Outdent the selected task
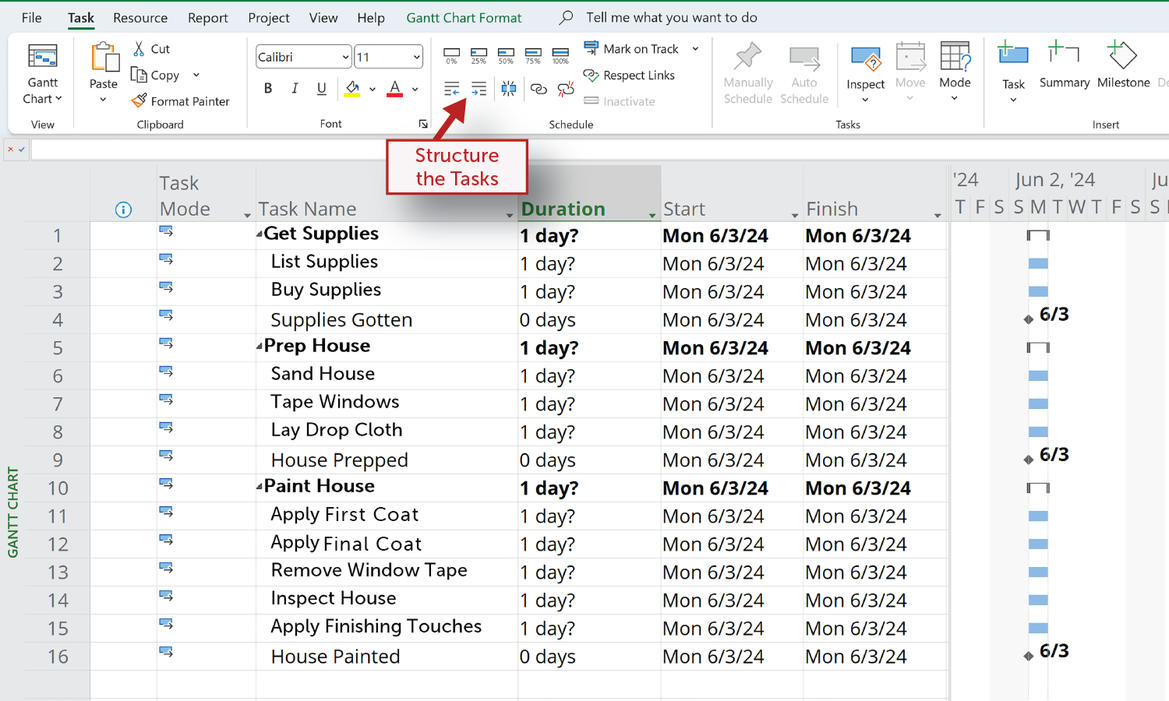This screenshot has height=701, width=1169. (452, 89)
